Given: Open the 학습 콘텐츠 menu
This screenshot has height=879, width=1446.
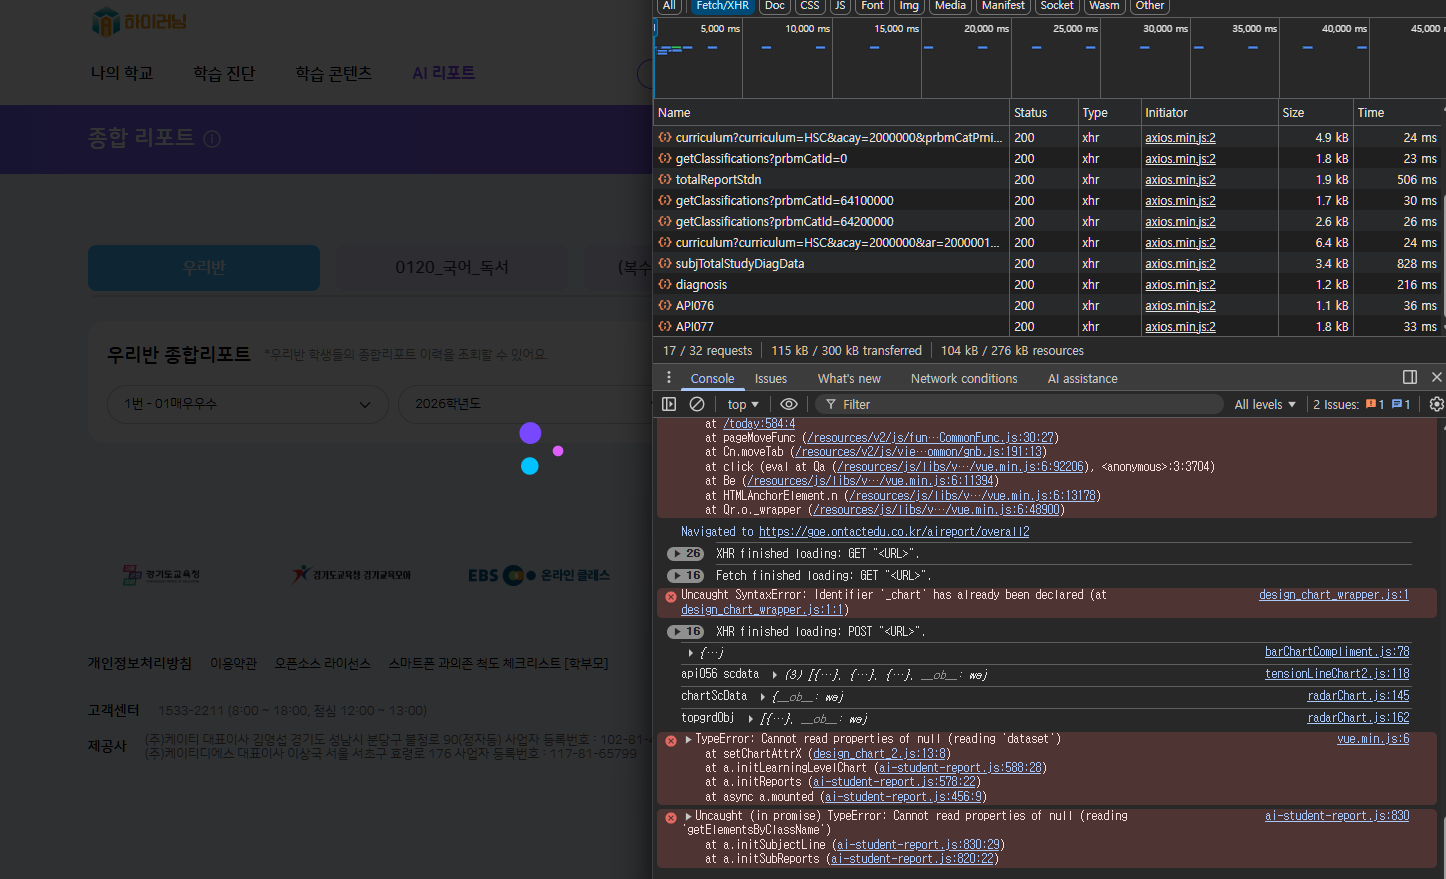Looking at the screenshot, I should click(333, 73).
